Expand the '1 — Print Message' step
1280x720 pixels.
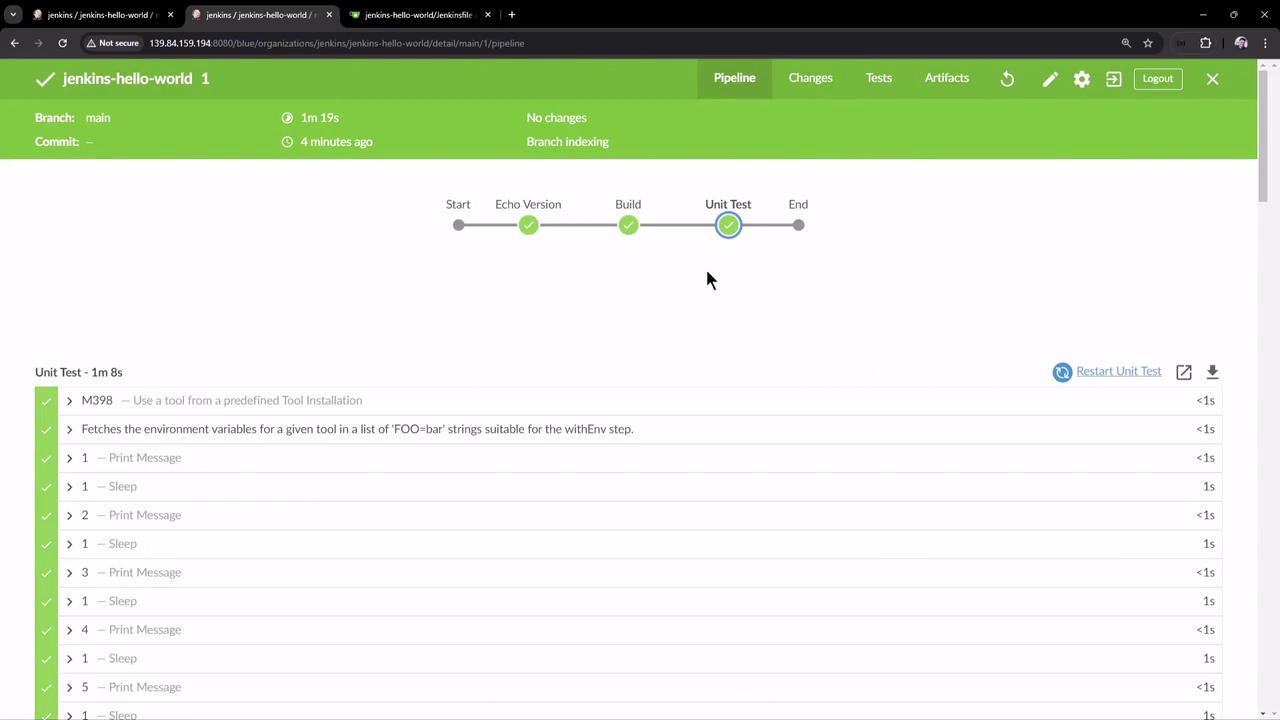click(x=70, y=458)
